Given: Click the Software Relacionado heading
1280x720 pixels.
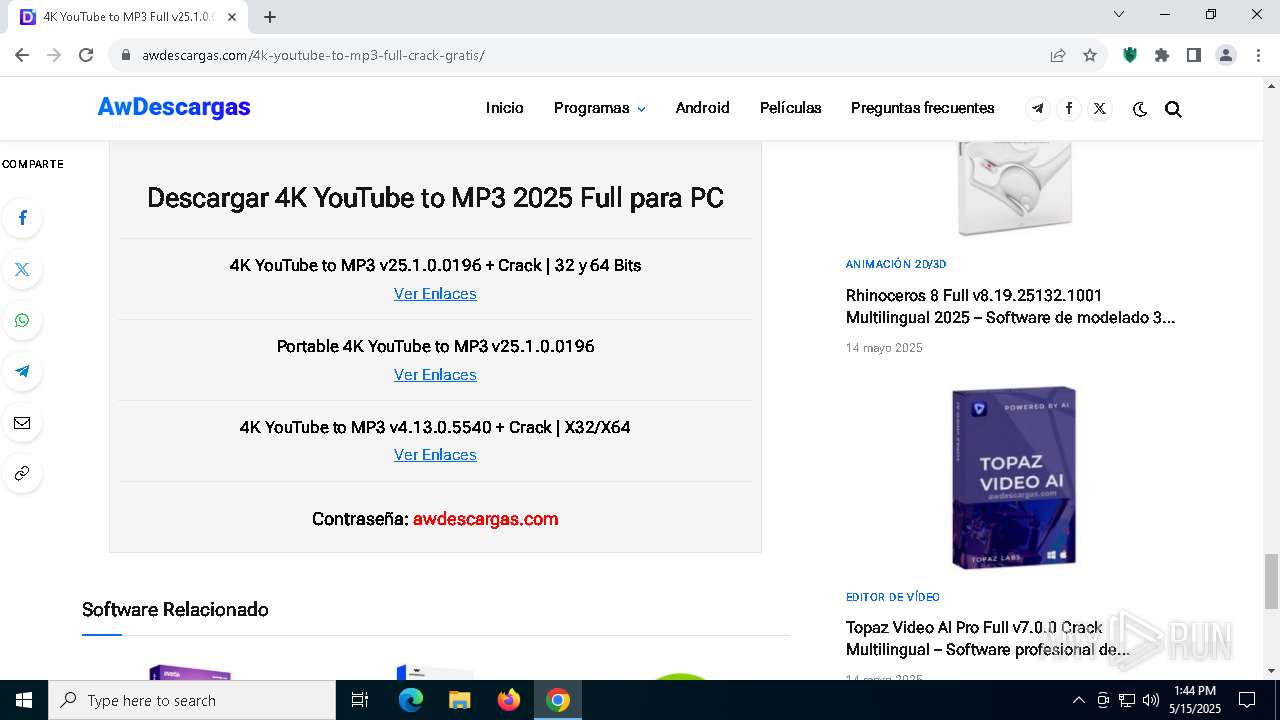Looking at the screenshot, I should 175,609.
